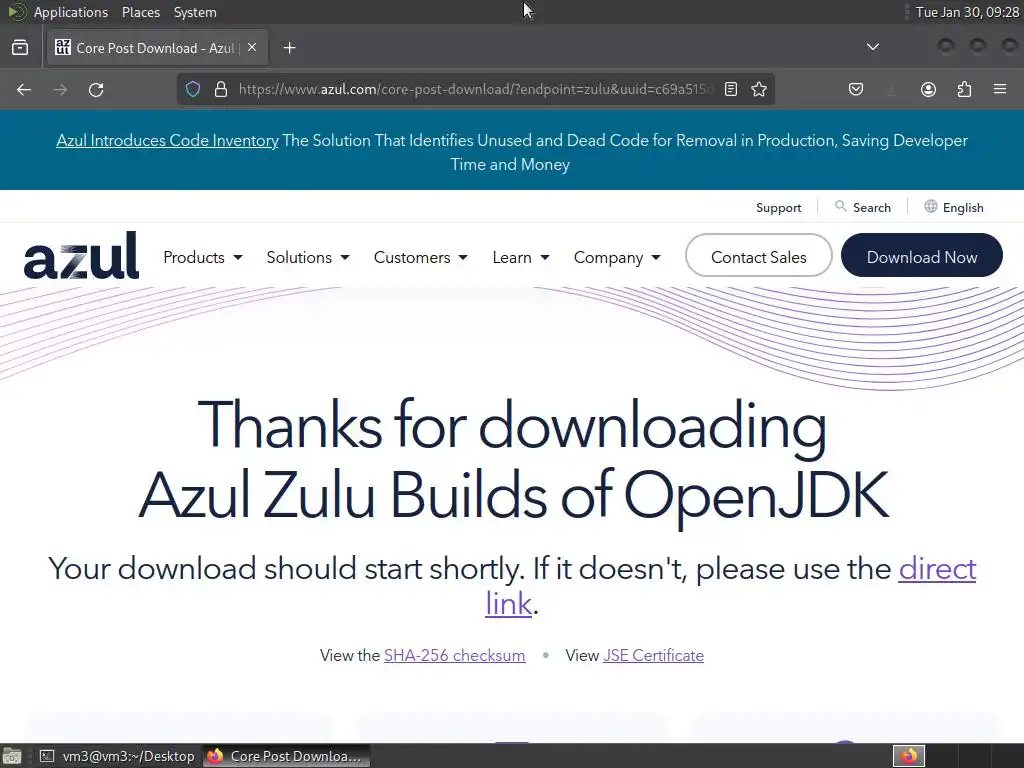Switch to the vm3@vm3 terminal taskbar item
The width and height of the screenshot is (1024, 768).
pos(117,756)
